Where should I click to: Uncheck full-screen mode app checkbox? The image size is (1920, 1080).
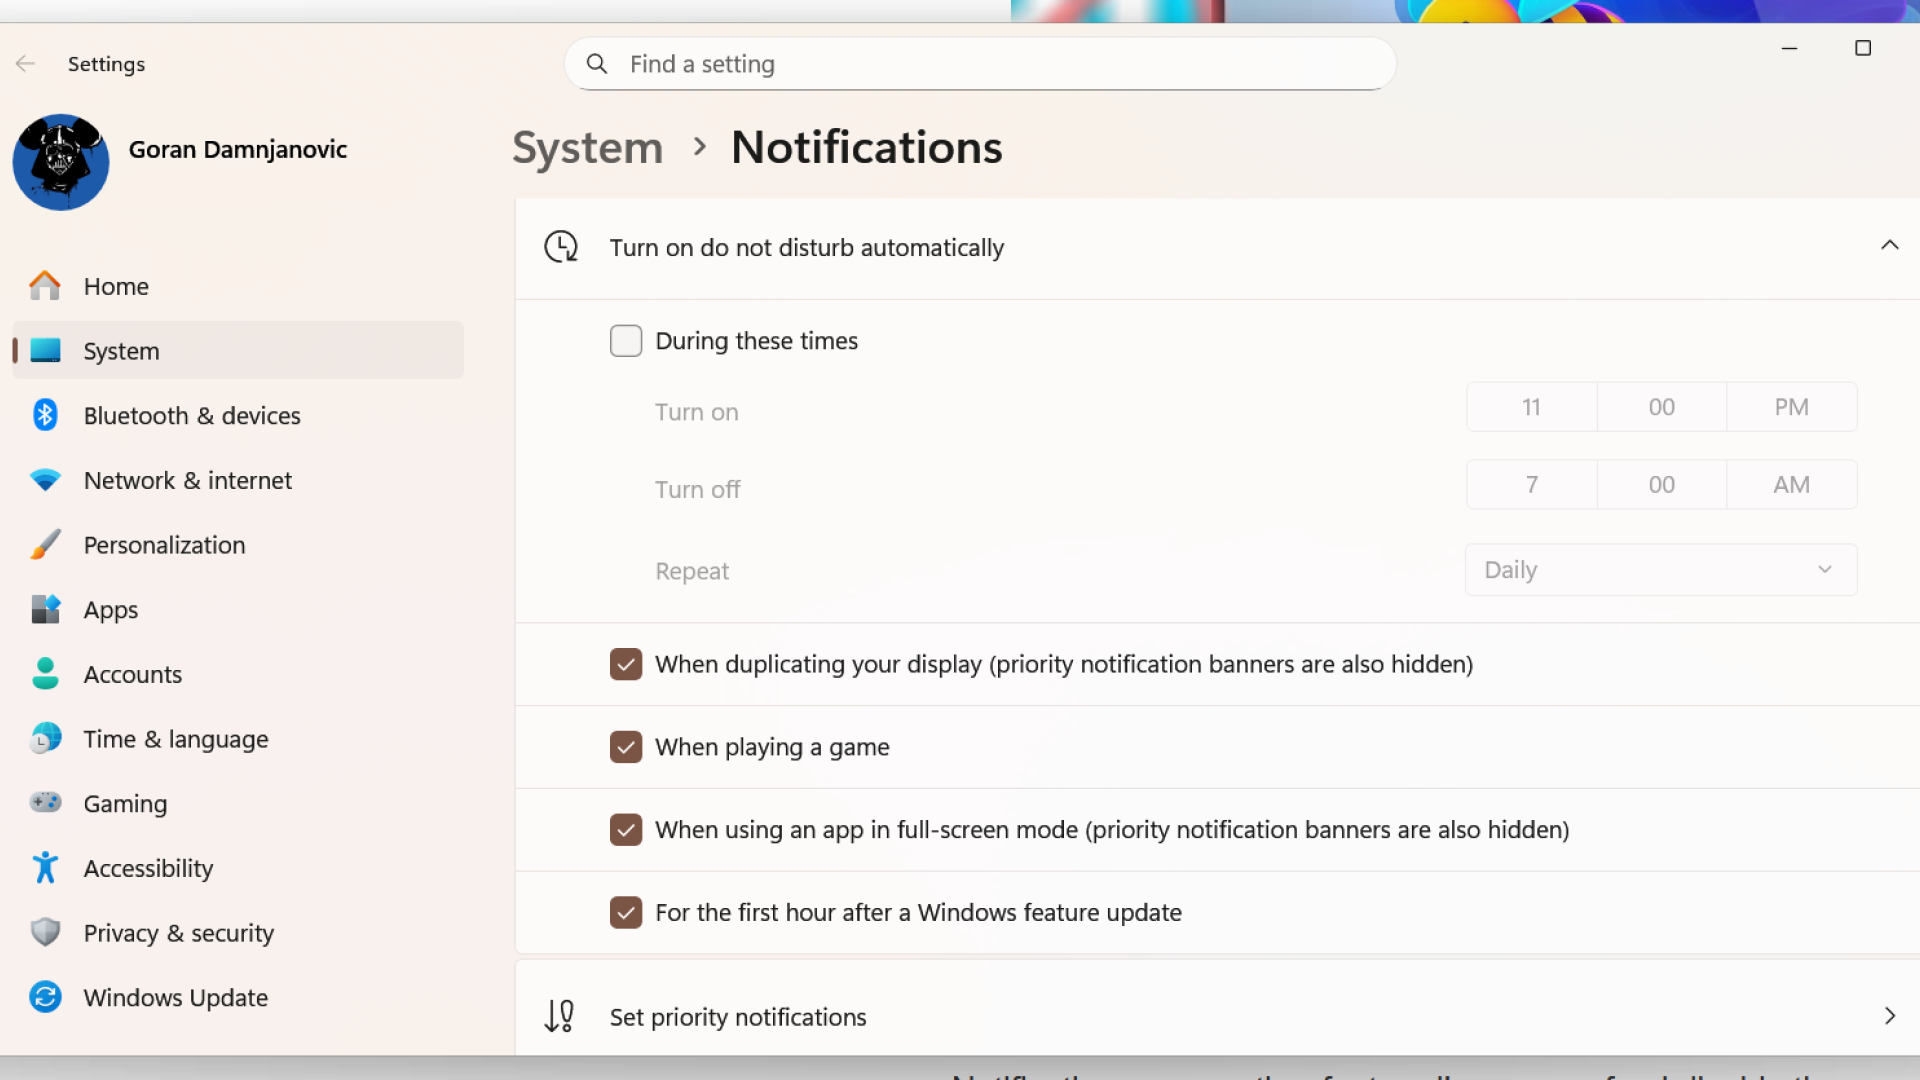click(626, 830)
